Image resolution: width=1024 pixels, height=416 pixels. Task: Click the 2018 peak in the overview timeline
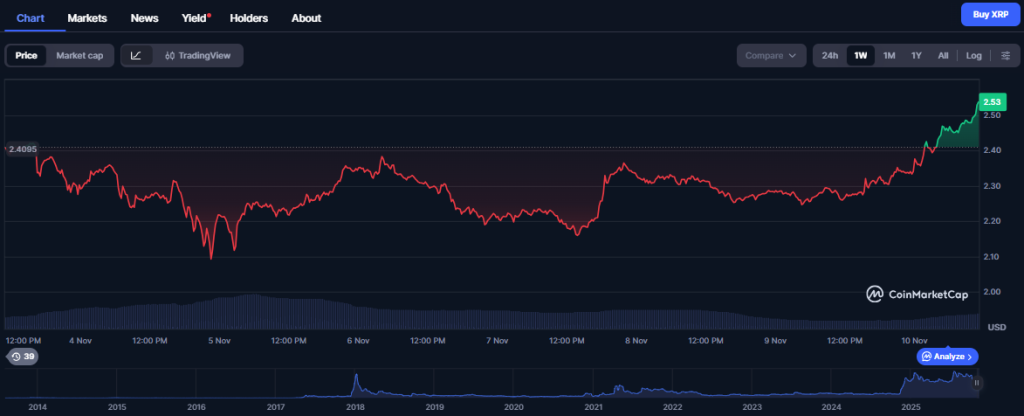coord(356,380)
